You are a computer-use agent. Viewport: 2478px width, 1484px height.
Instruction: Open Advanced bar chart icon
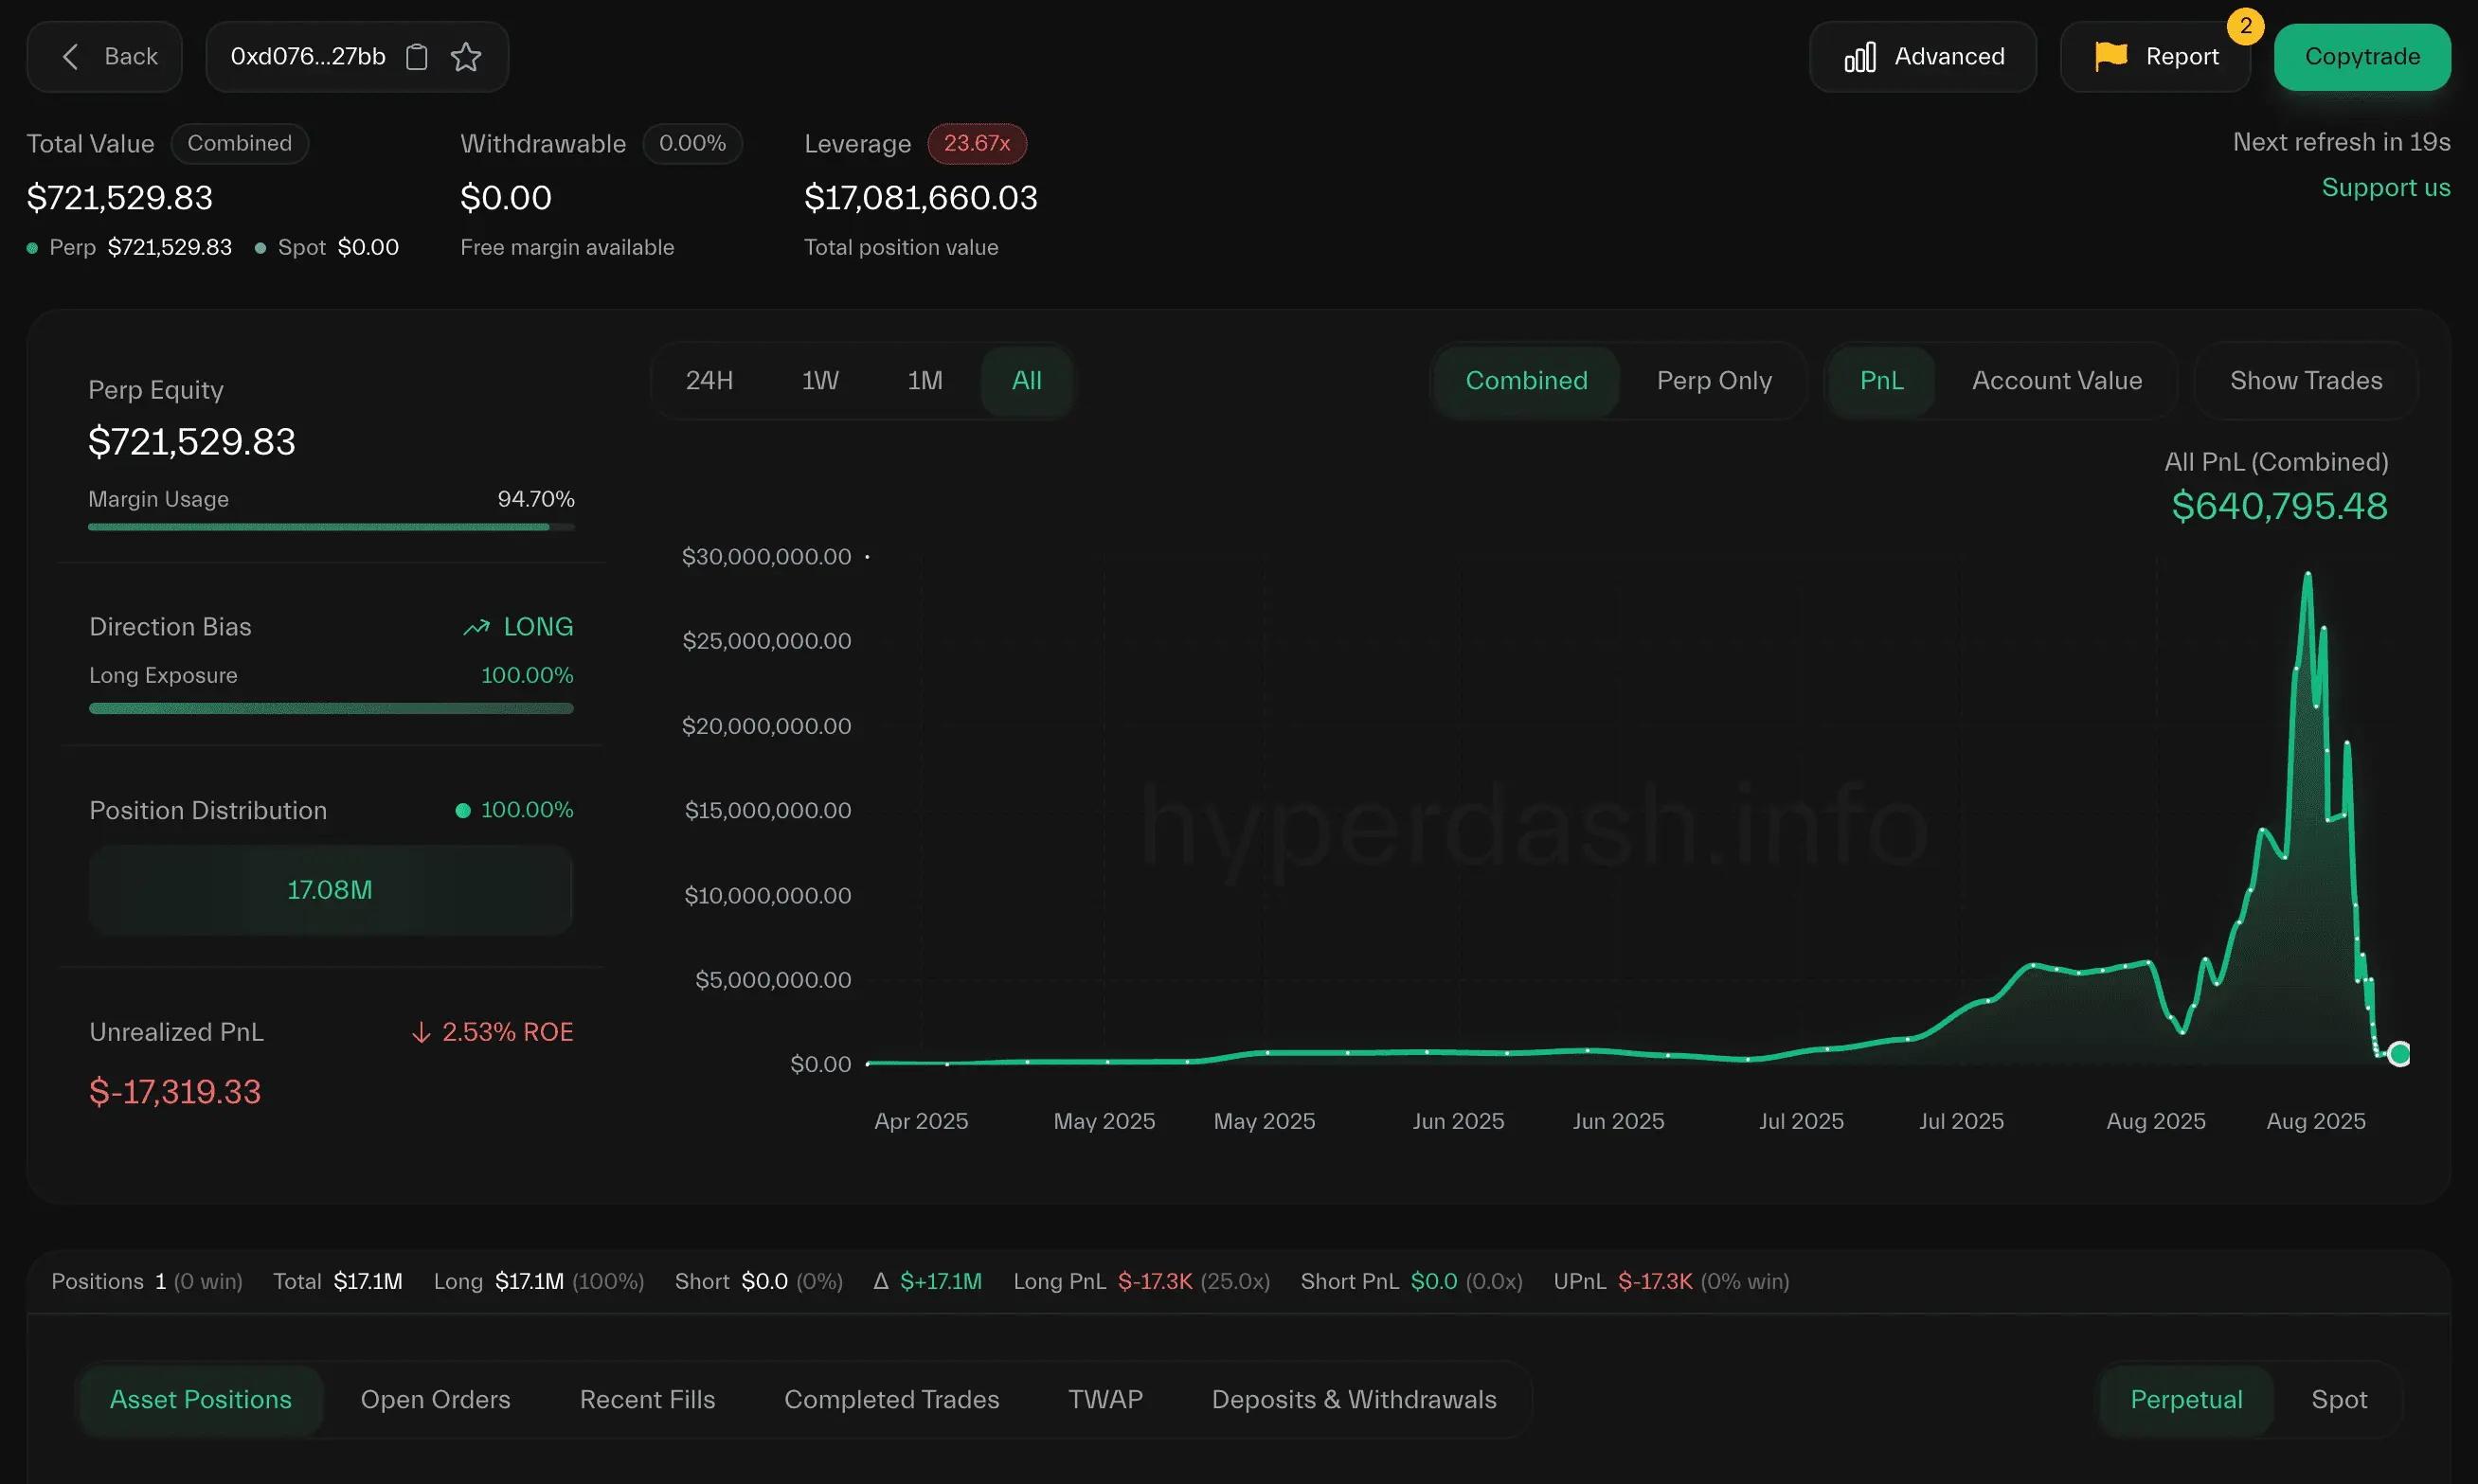click(x=1860, y=57)
